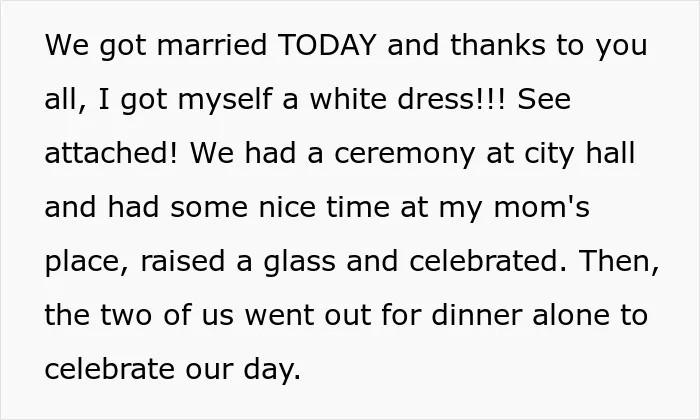Click the word 'ceremony'
Screen dimensions: 700x420
coord(404,155)
